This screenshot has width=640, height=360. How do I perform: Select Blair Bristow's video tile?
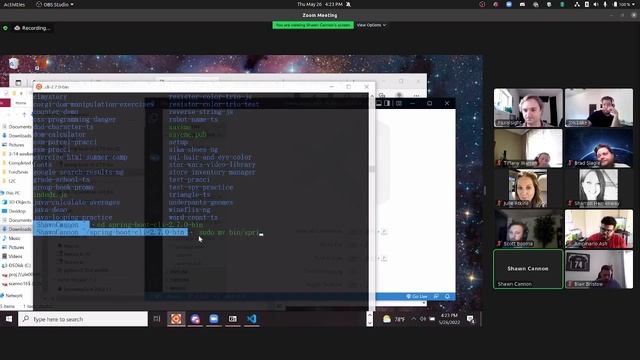click(x=599, y=269)
